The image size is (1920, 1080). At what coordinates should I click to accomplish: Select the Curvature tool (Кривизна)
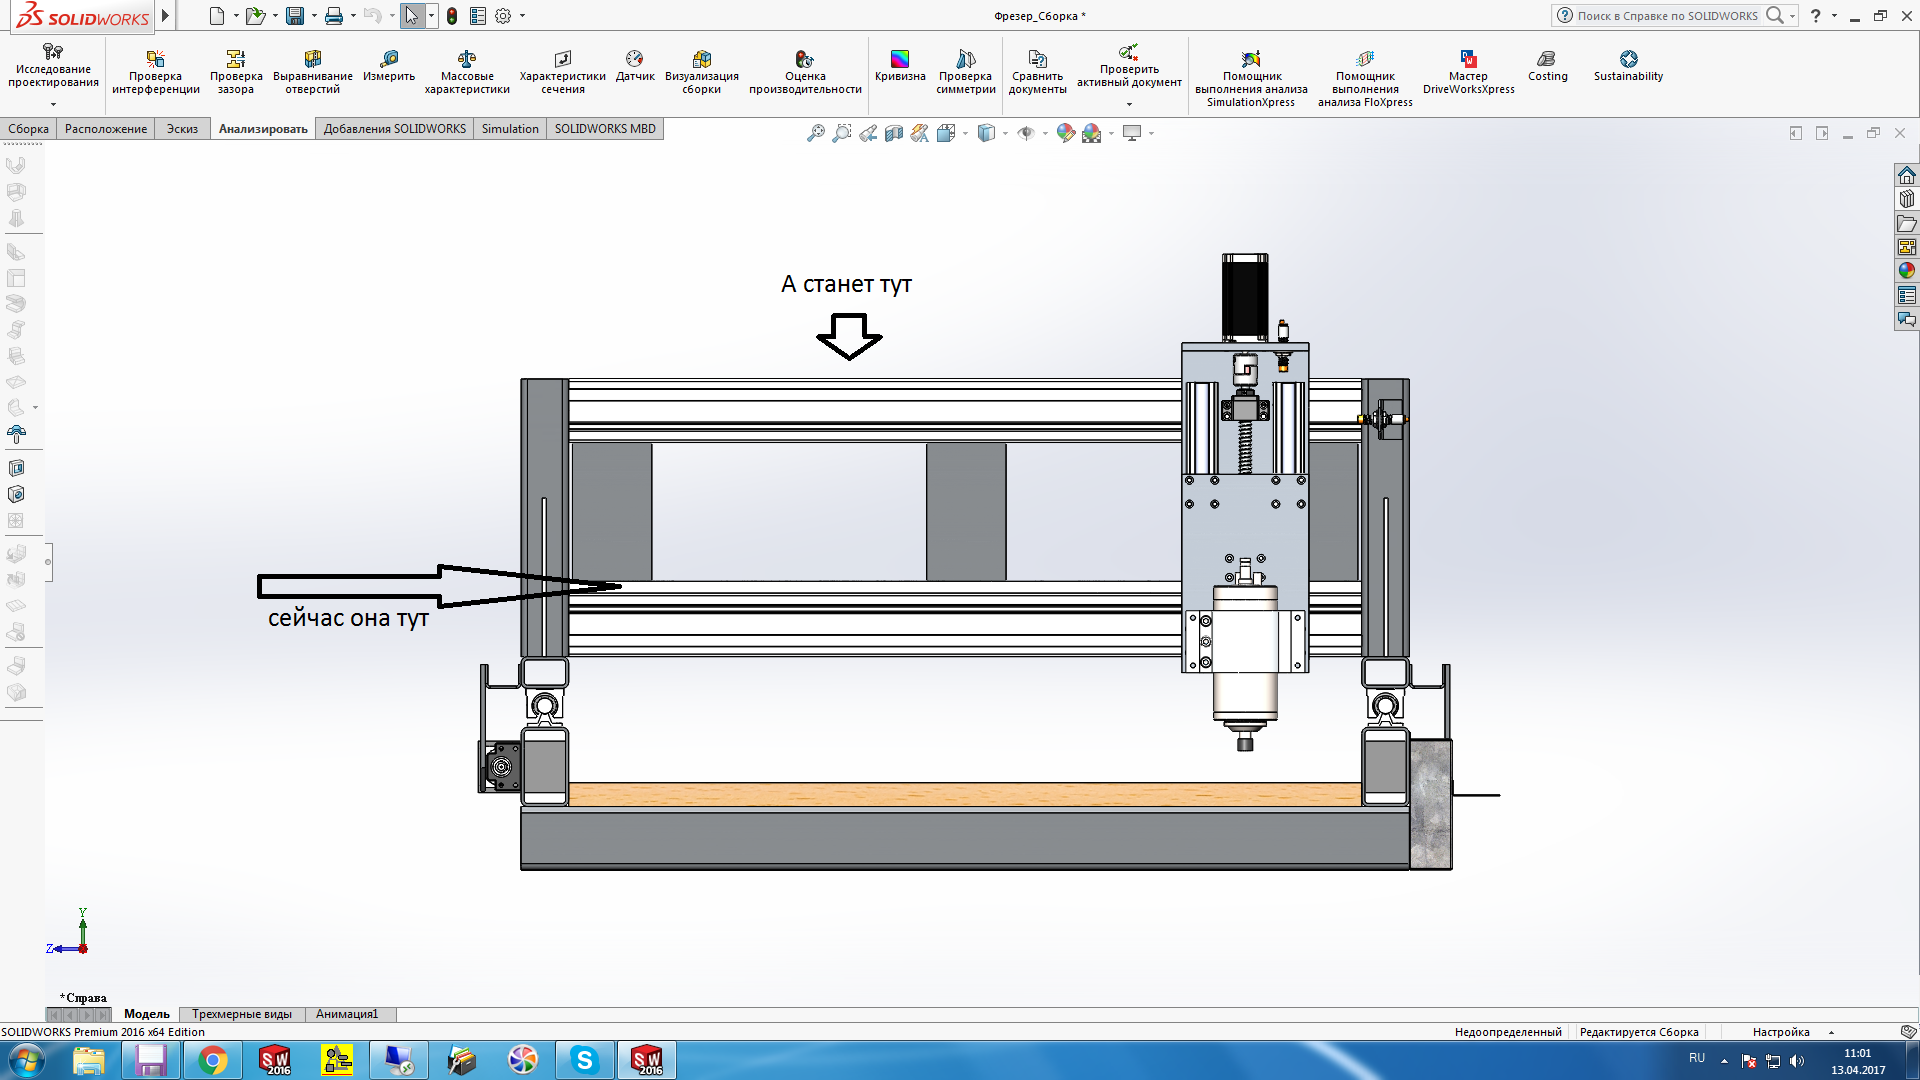(899, 66)
